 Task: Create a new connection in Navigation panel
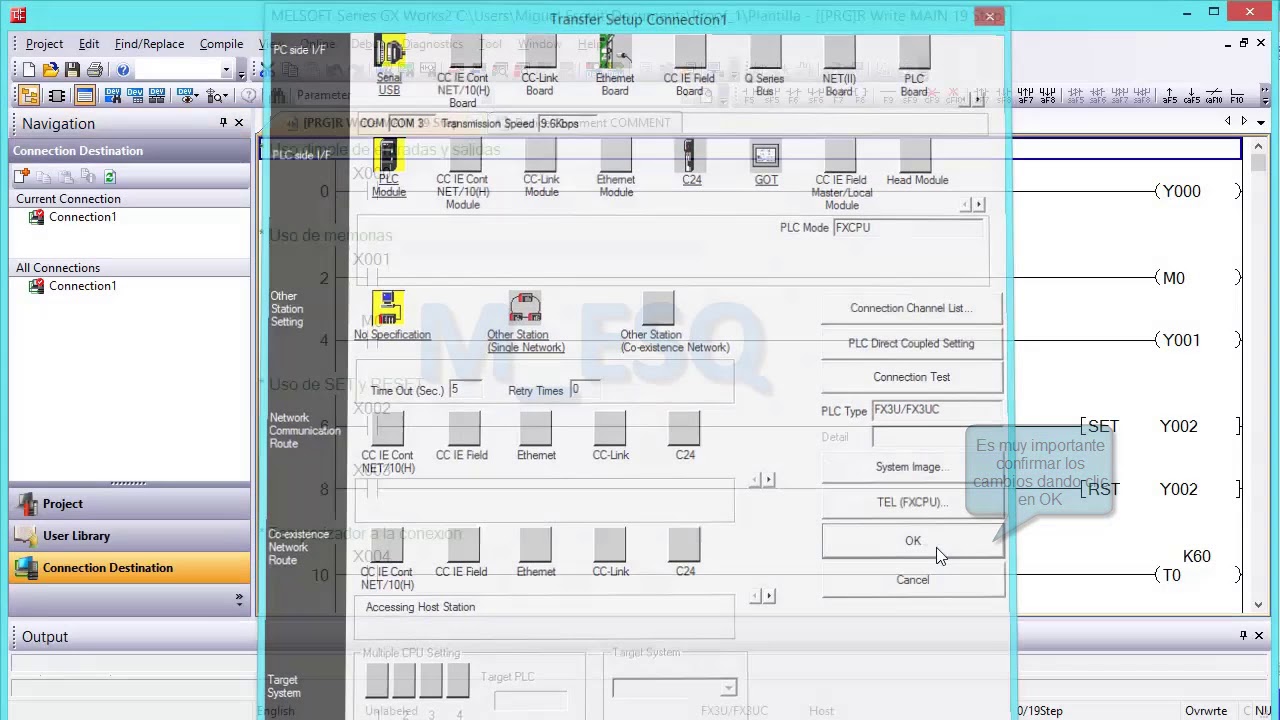[x=21, y=176]
